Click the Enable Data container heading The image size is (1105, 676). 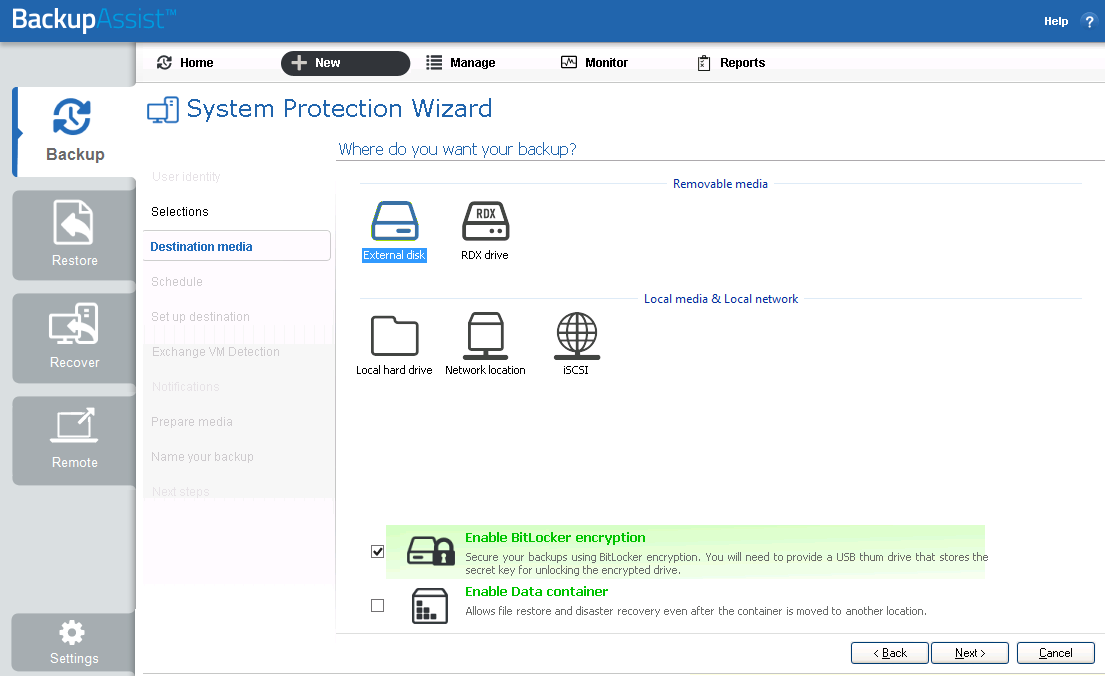tap(536, 592)
